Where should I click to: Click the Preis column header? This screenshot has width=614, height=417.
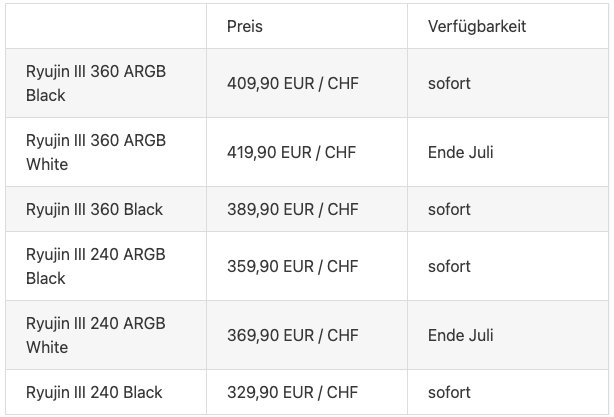tap(245, 26)
